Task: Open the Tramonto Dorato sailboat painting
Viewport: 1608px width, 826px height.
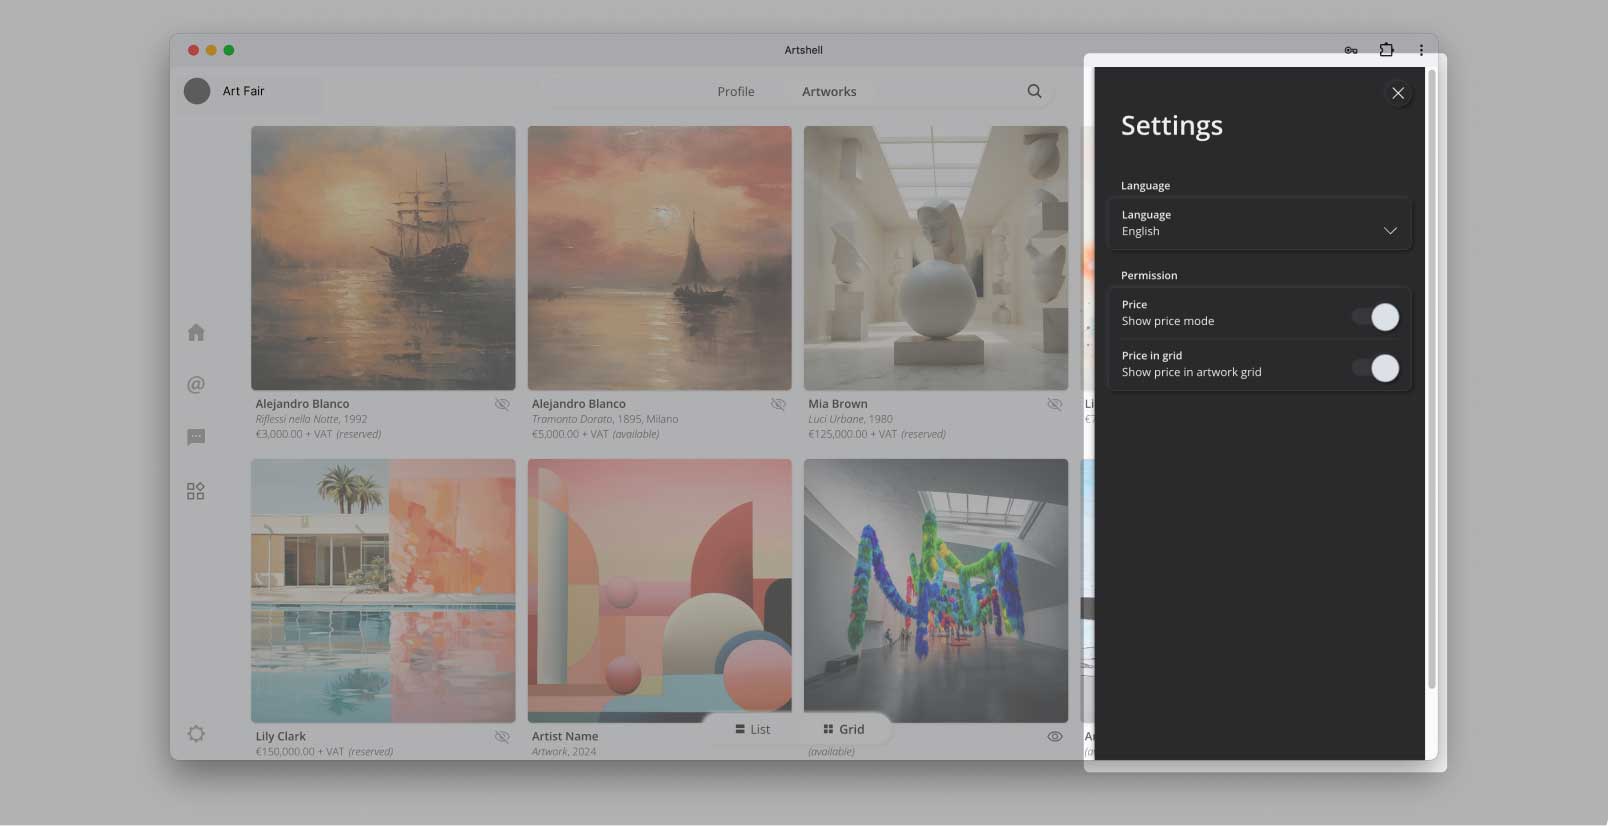Action: [660, 258]
